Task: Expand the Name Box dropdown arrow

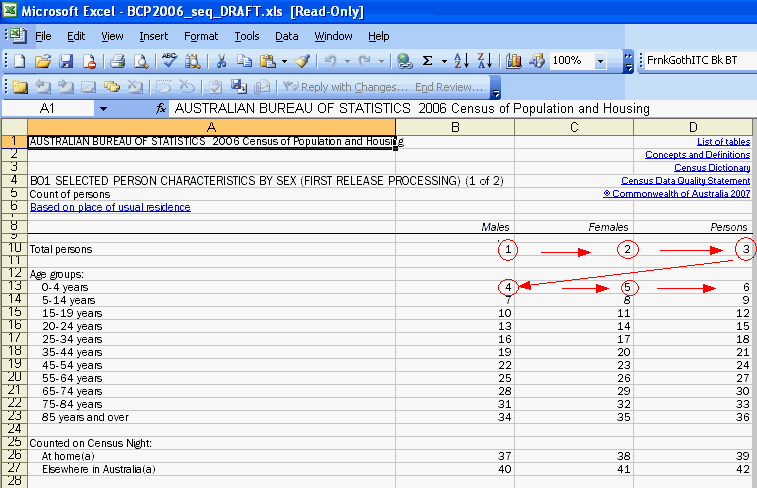Action: point(103,108)
